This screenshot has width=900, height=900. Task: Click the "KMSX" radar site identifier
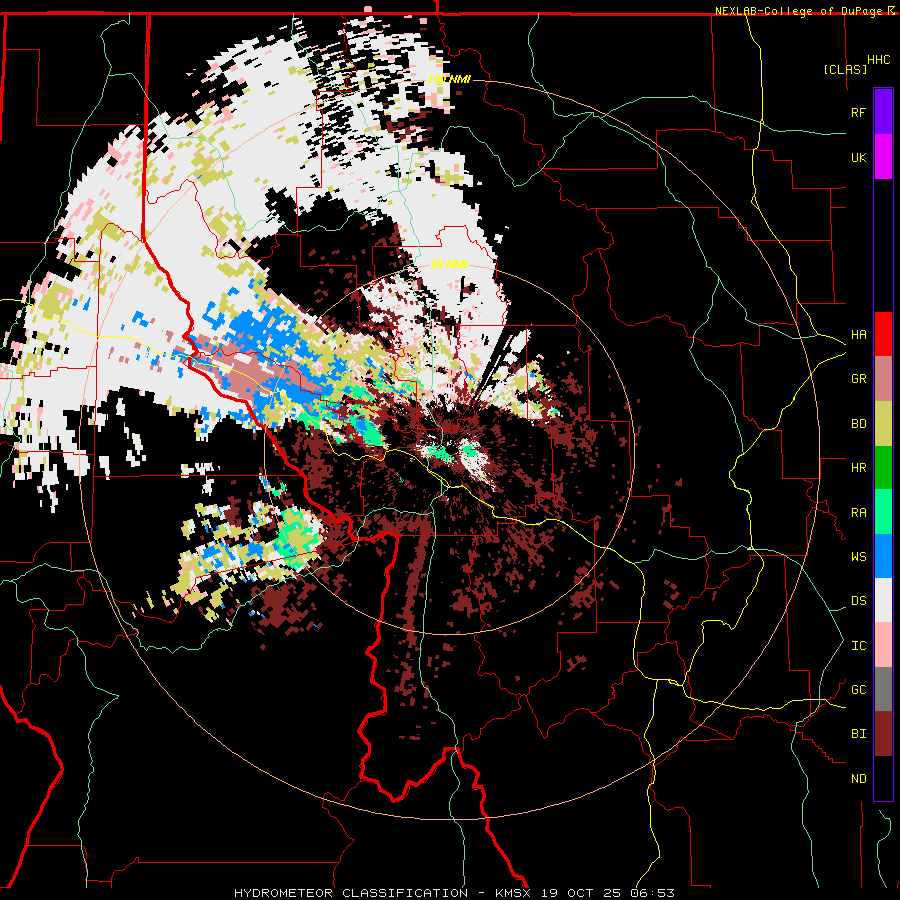click(x=515, y=893)
